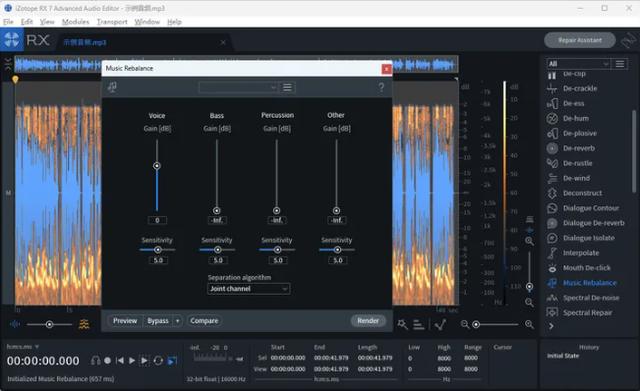The height and width of the screenshot is (391, 640).
Task: Click the horizontal zoom out magnifier
Action: [x=464, y=324]
